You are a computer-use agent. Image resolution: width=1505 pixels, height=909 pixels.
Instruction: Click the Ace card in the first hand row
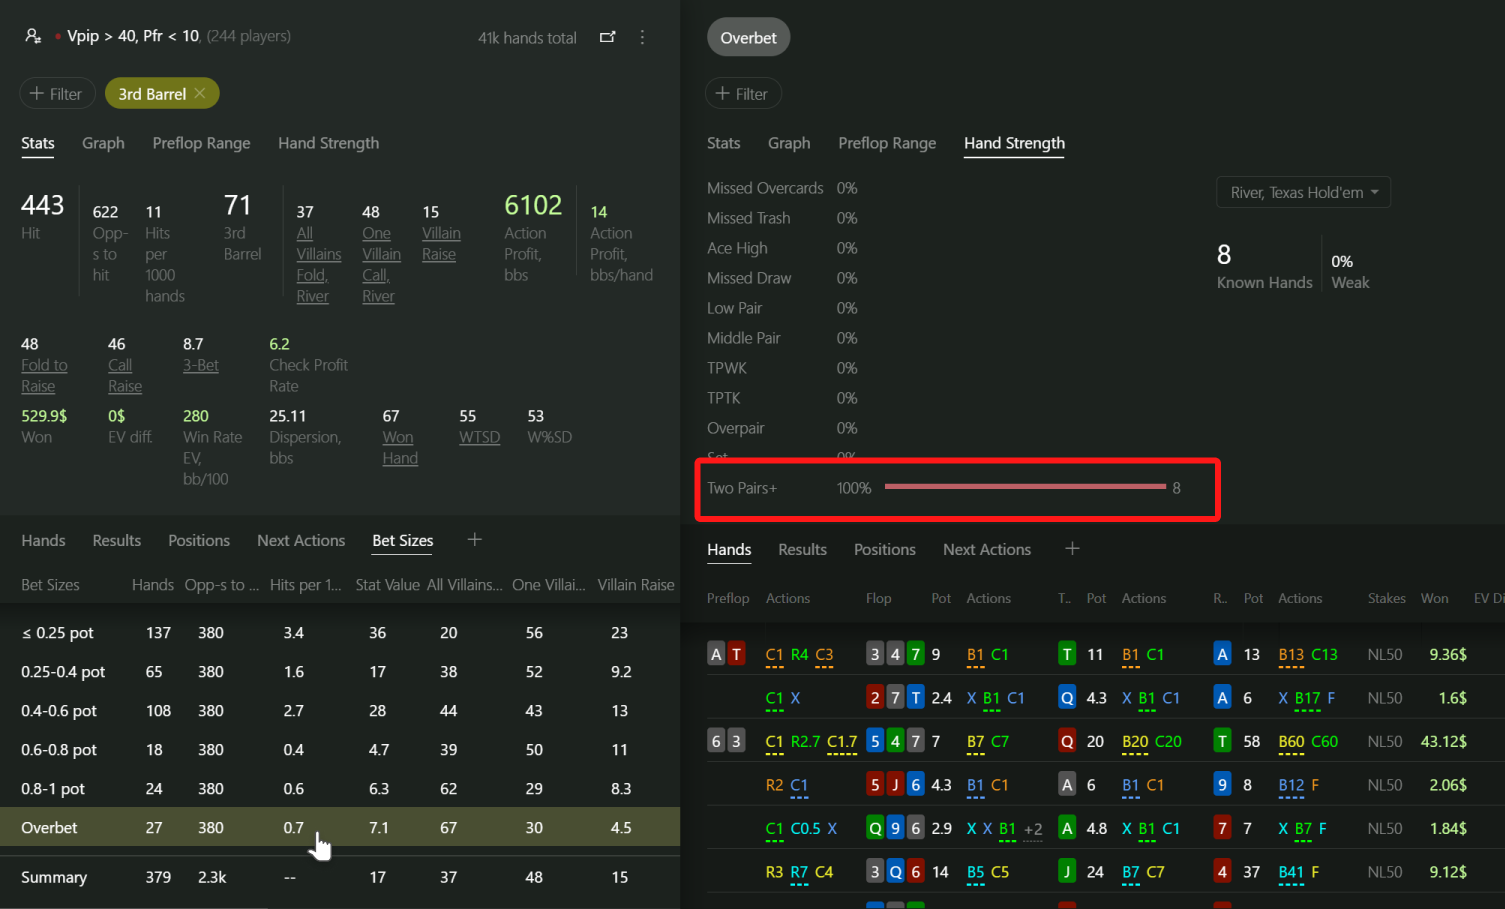[x=716, y=654]
